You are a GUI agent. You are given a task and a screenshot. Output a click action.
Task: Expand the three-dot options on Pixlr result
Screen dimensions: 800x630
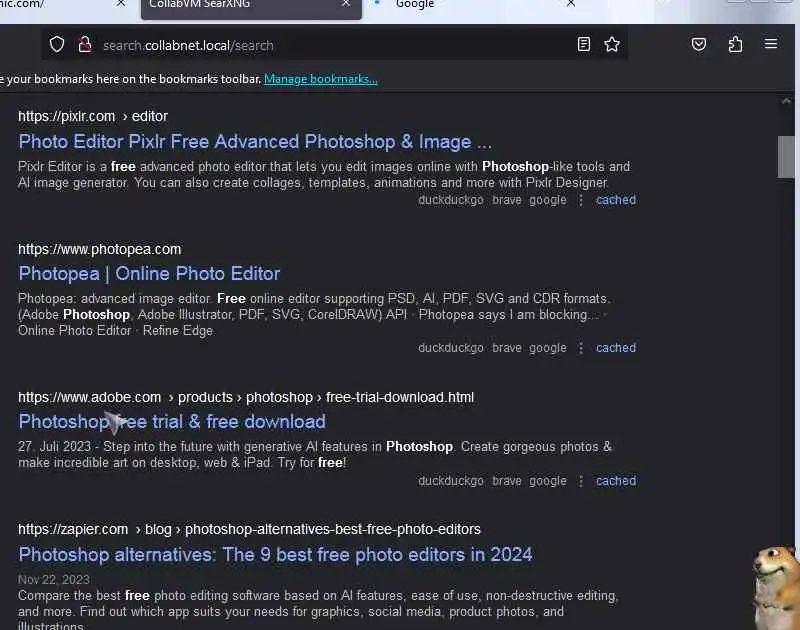[x=581, y=200]
